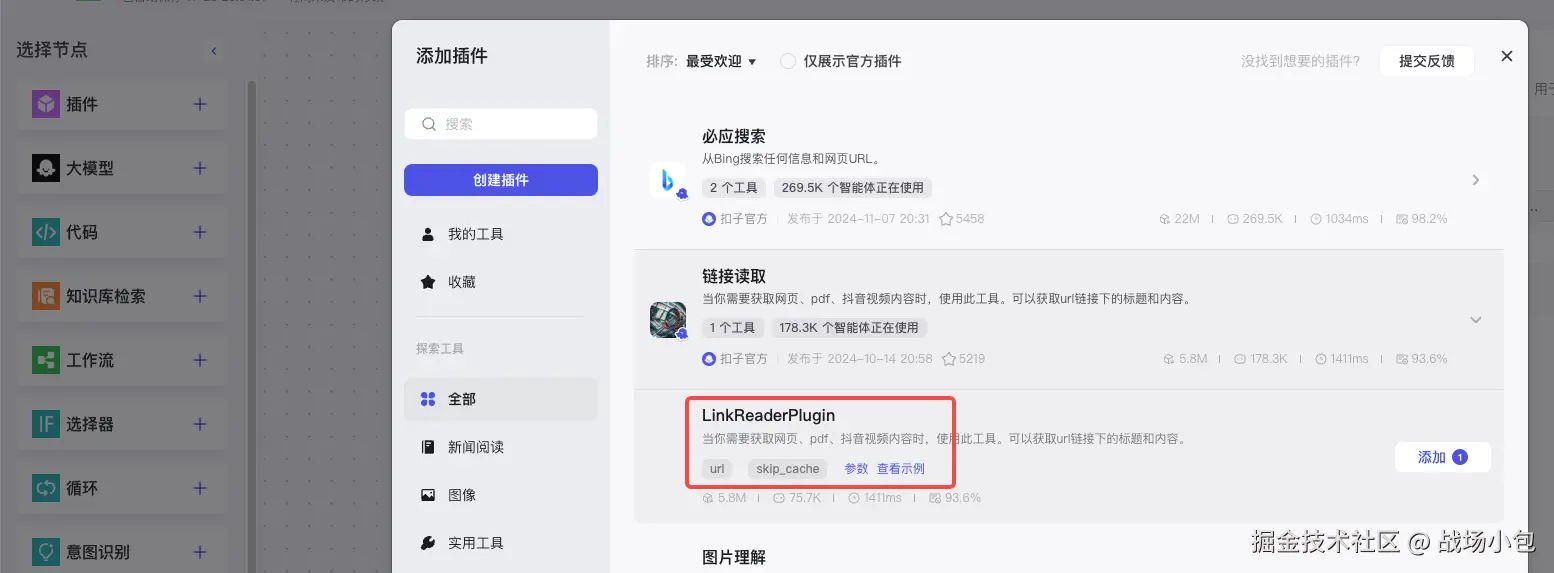Click the star icon on 必应搜索
Image resolution: width=1554 pixels, height=573 pixels.
(946, 218)
